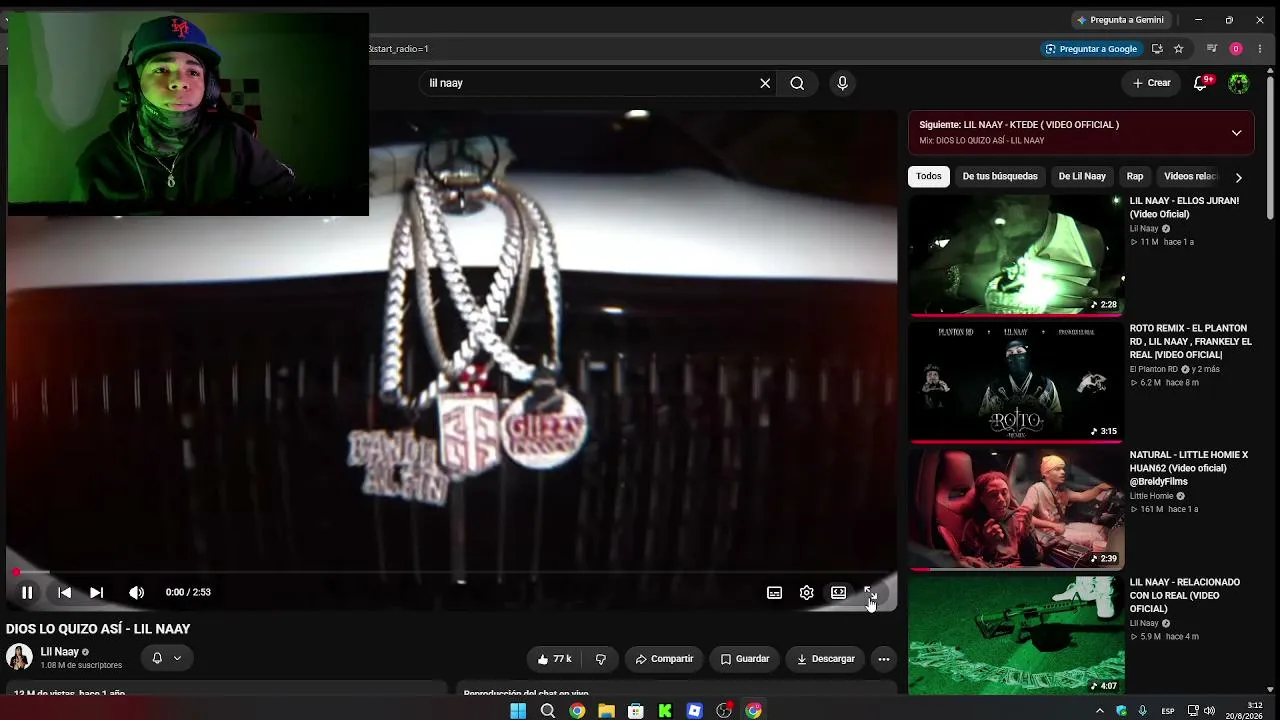Image resolution: width=1280 pixels, height=720 pixels.
Task: Open OBS Studio from taskbar
Action: tap(724, 711)
